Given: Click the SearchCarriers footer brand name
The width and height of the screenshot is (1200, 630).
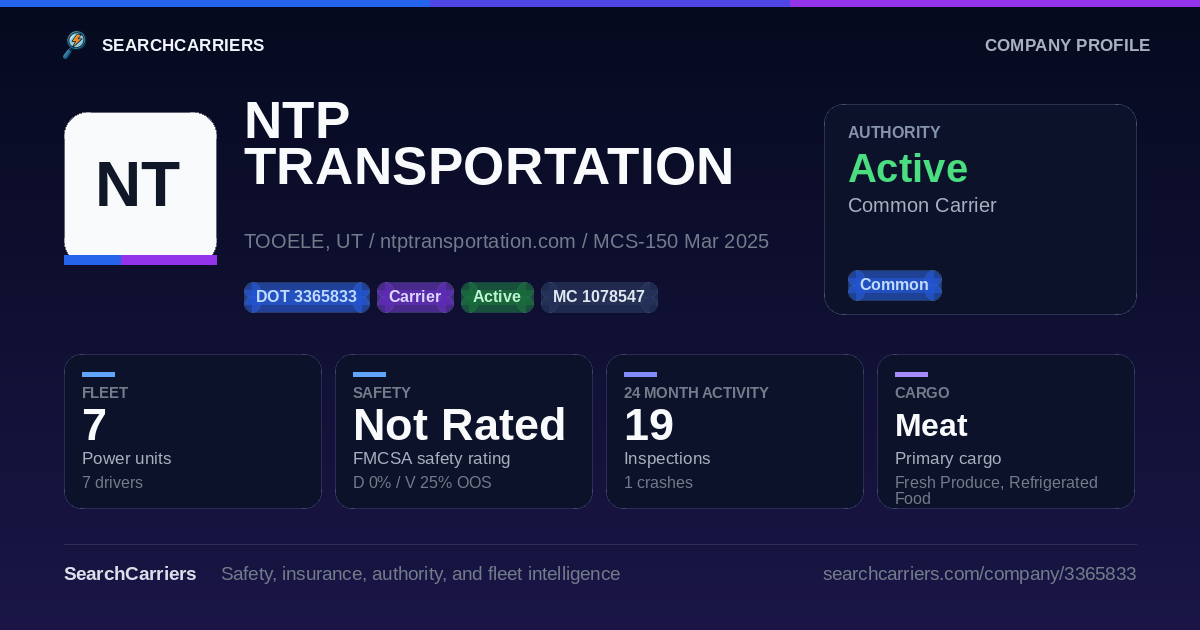Looking at the screenshot, I should [130, 574].
